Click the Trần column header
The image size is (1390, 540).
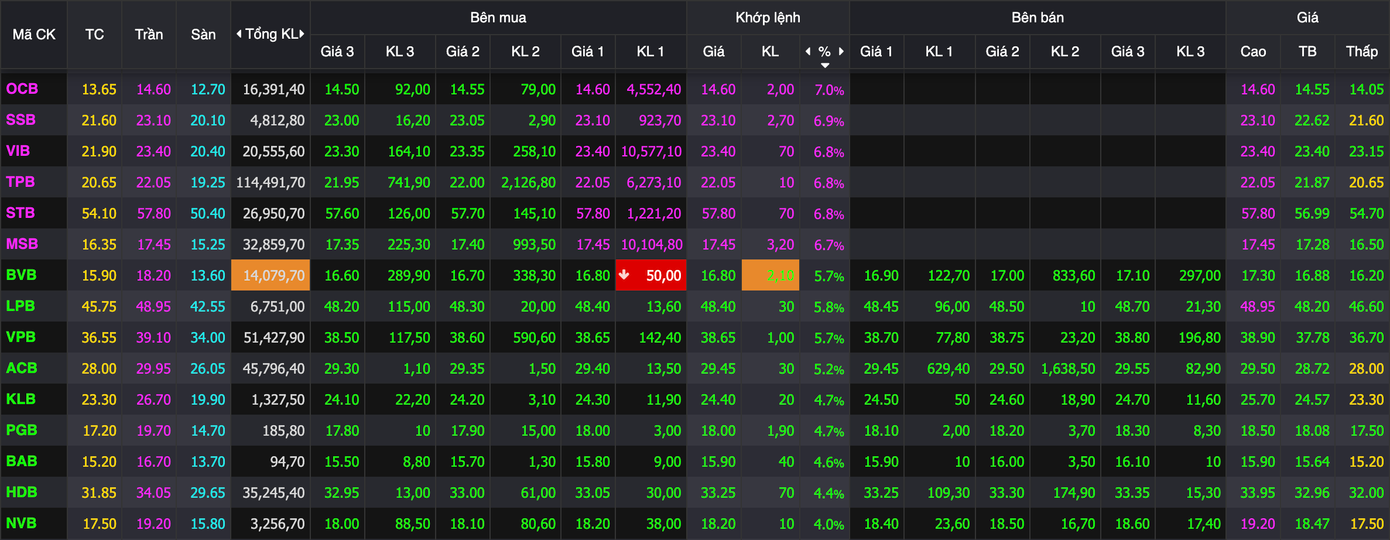click(149, 34)
